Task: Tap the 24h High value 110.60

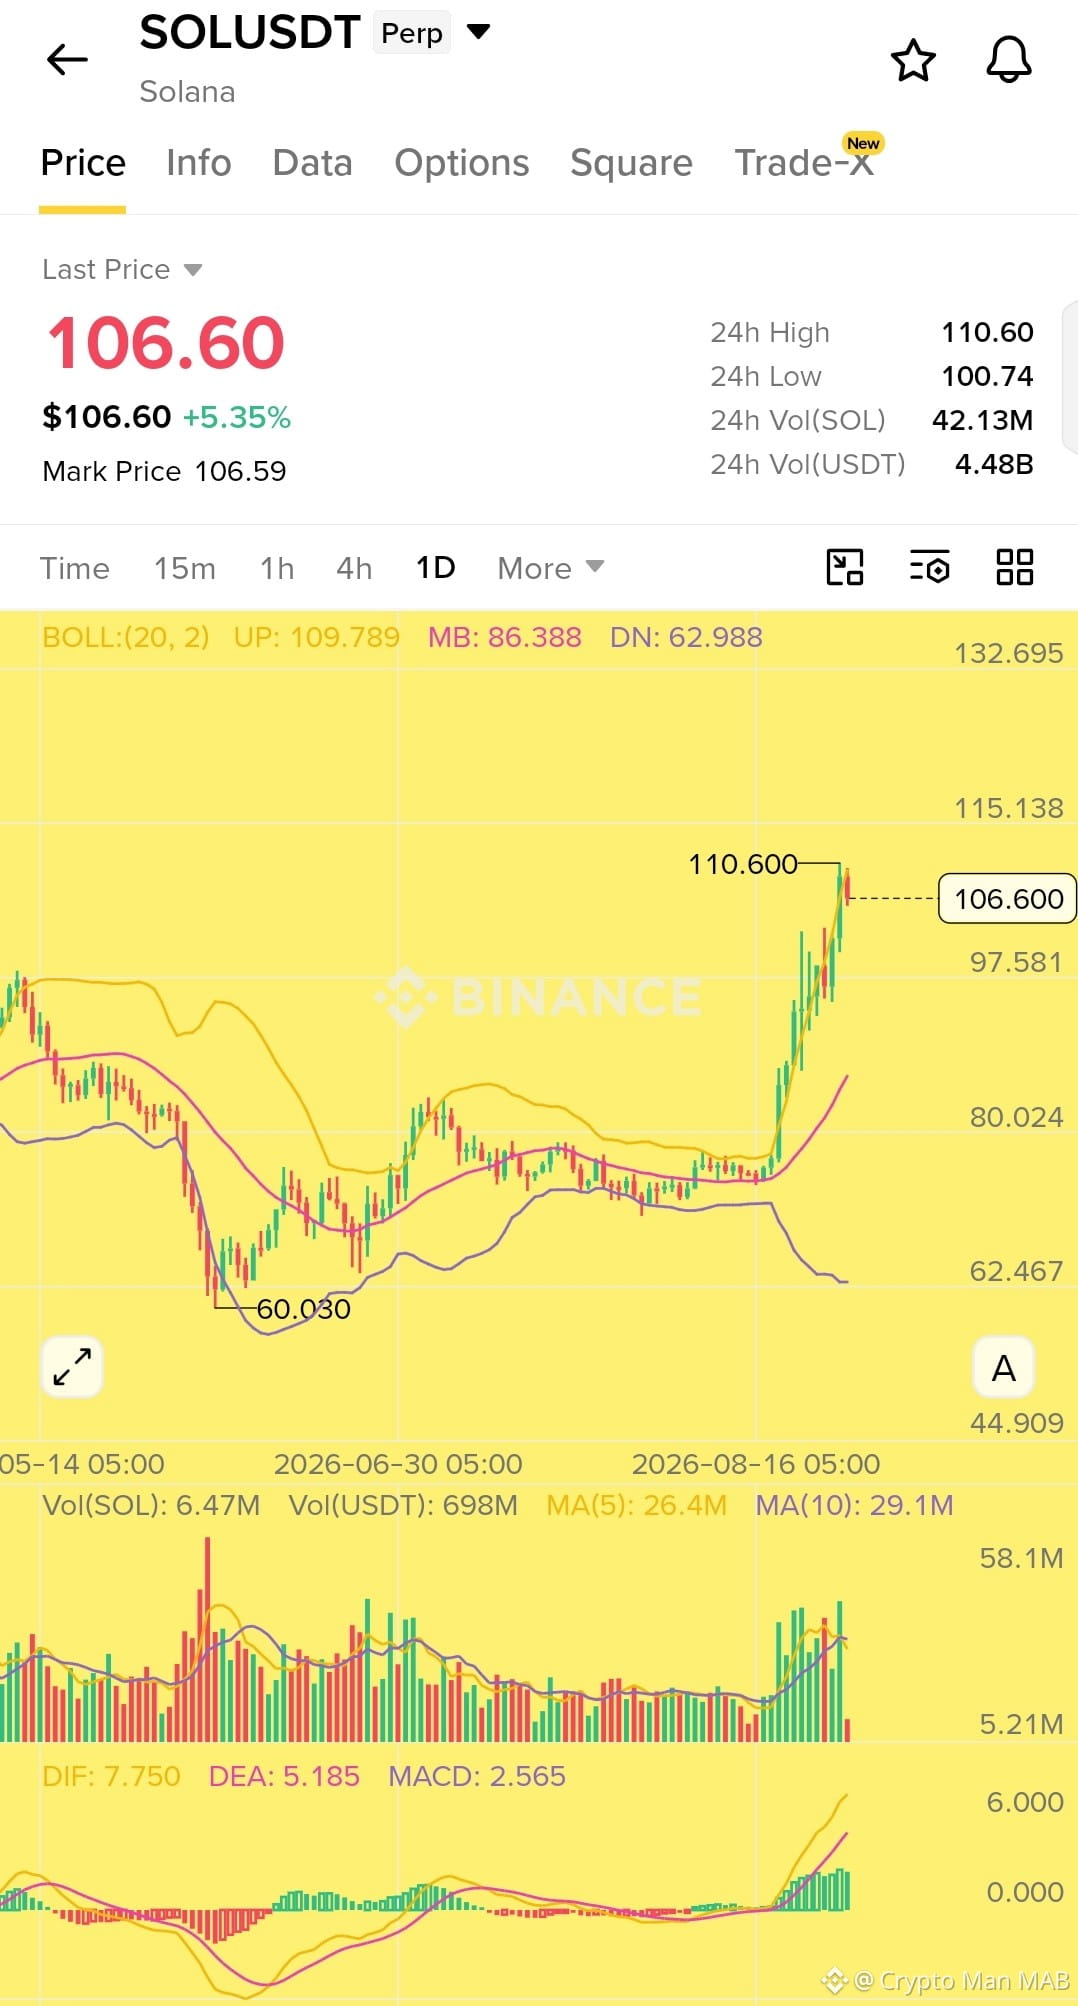Action: pyautogui.click(x=987, y=332)
